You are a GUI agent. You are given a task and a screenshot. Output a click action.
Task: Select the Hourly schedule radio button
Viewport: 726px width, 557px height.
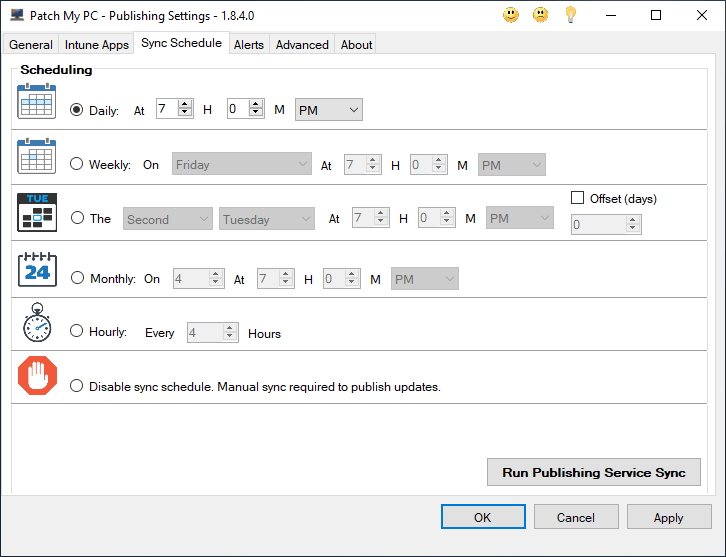click(76, 331)
